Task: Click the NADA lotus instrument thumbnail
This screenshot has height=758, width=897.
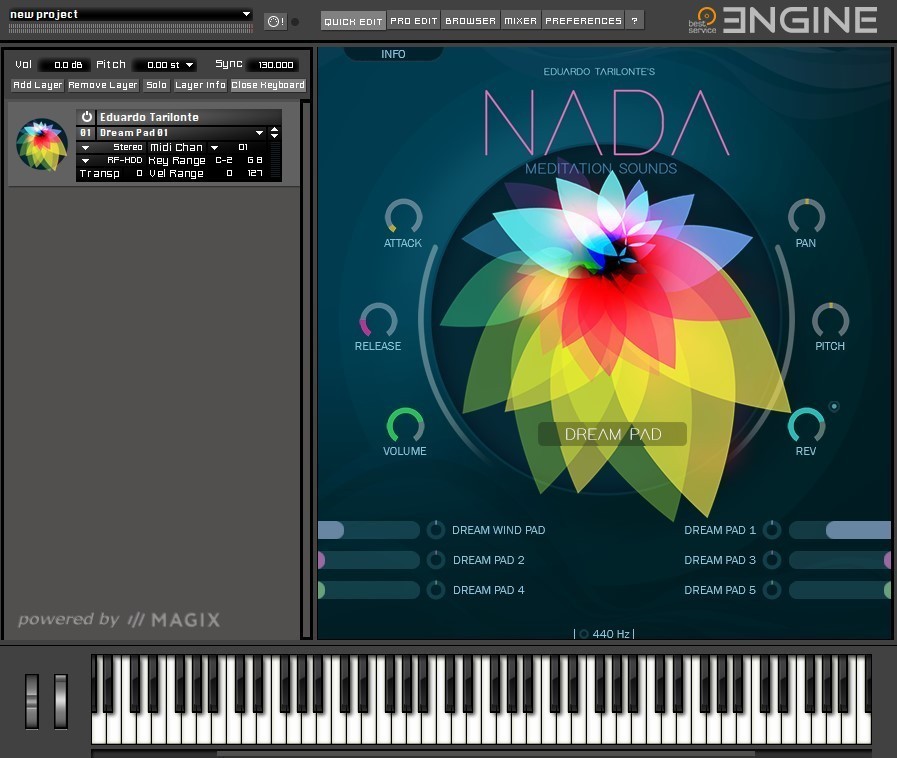Action: 42,145
